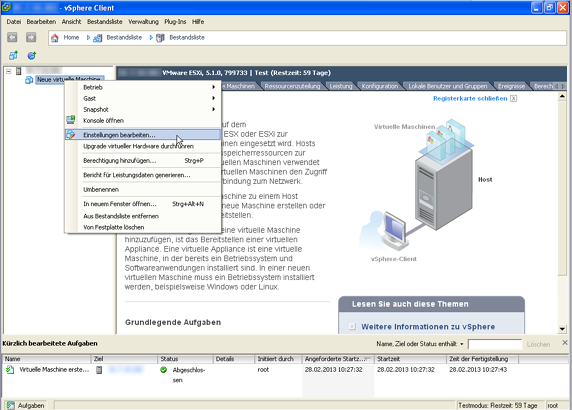Click the green Abgeschlossen status icon
The width and height of the screenshot is (572, 410).
pos(163,370)
